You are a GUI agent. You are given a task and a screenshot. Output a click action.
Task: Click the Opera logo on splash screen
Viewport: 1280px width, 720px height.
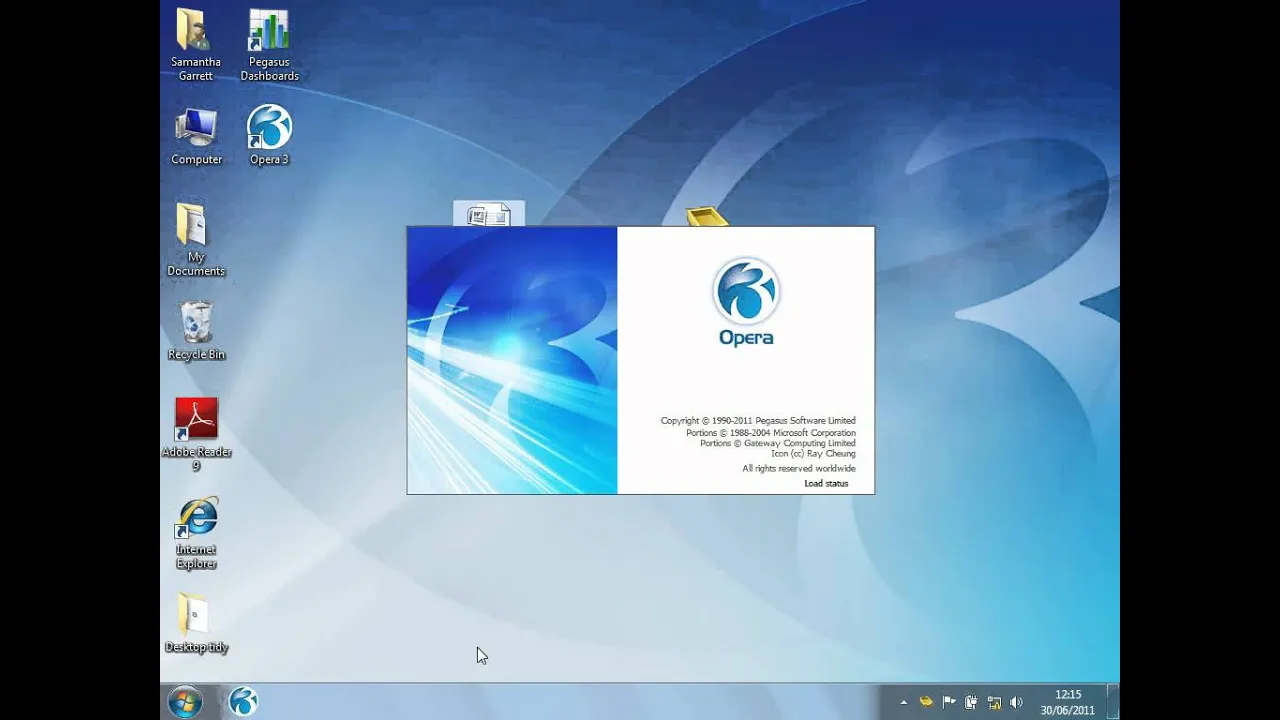pos(746,291)
